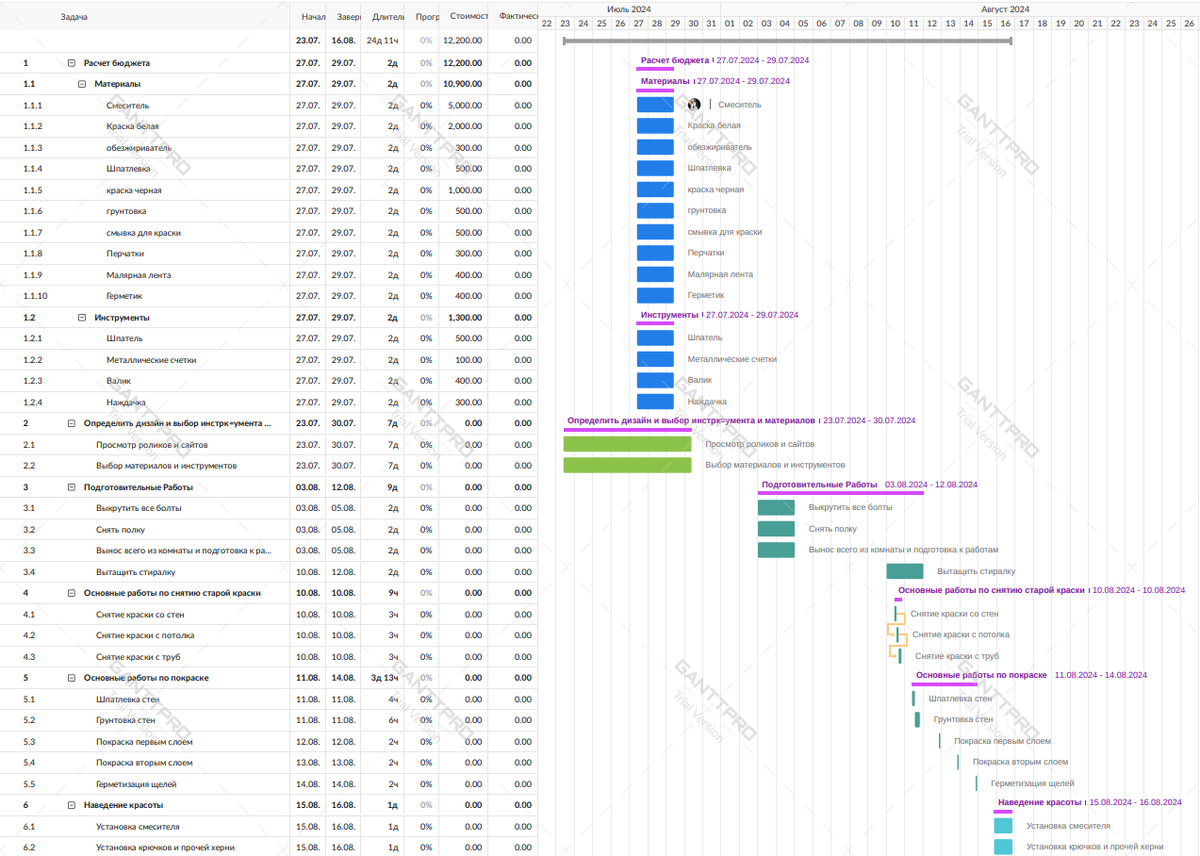The height and width of the screenshot is (856, 1200).
Task: Select the teal Вытащить стиралку bar
Action: [905, 572]
